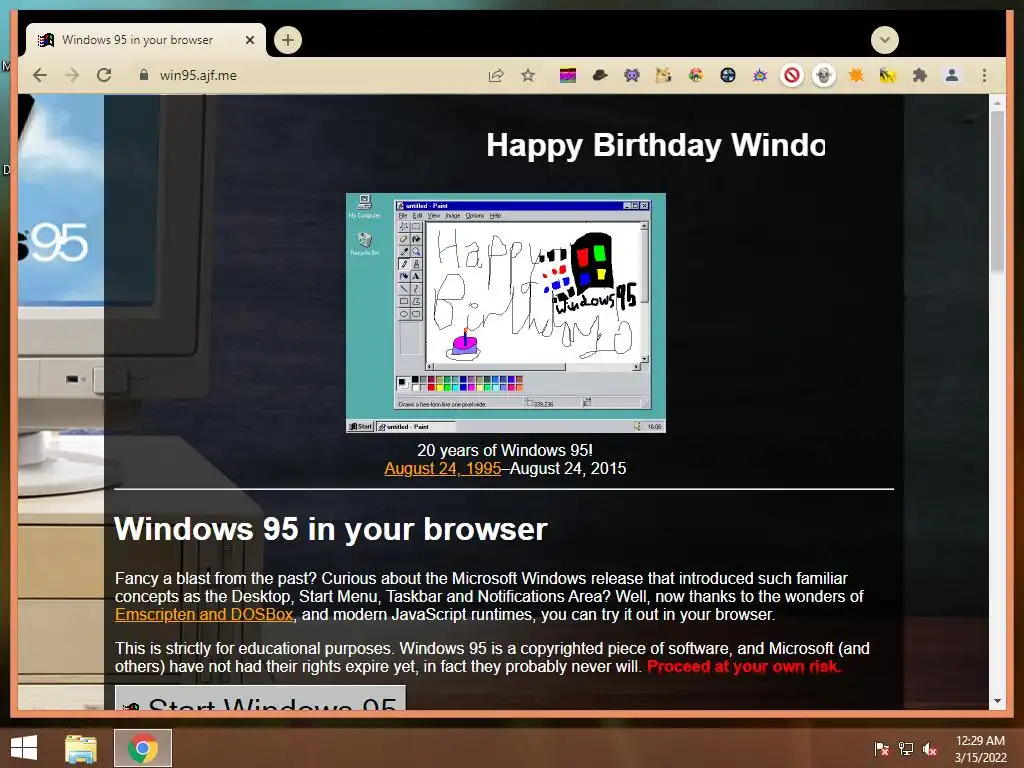Open network status in system tray

tap(906, 748)
